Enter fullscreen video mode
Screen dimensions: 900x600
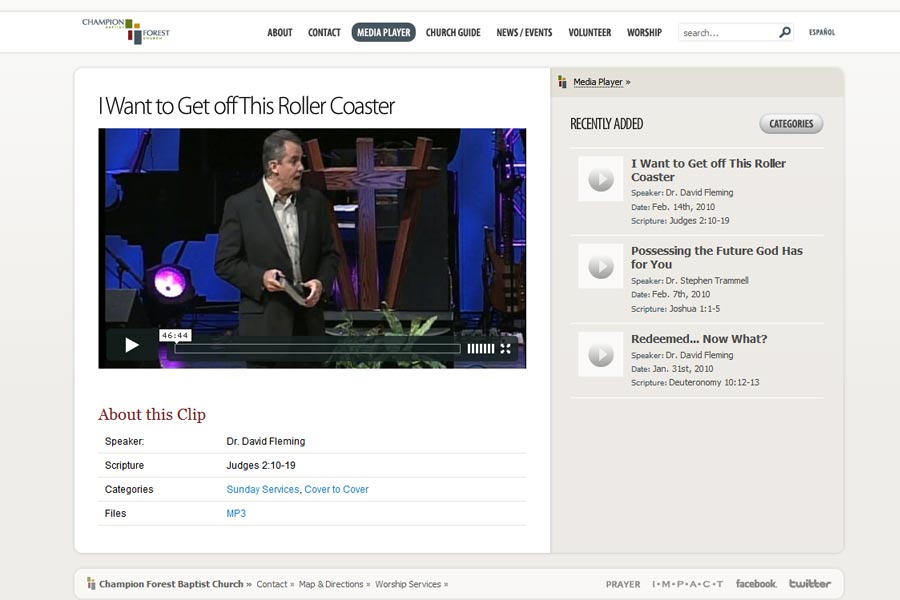click(505, 349)
